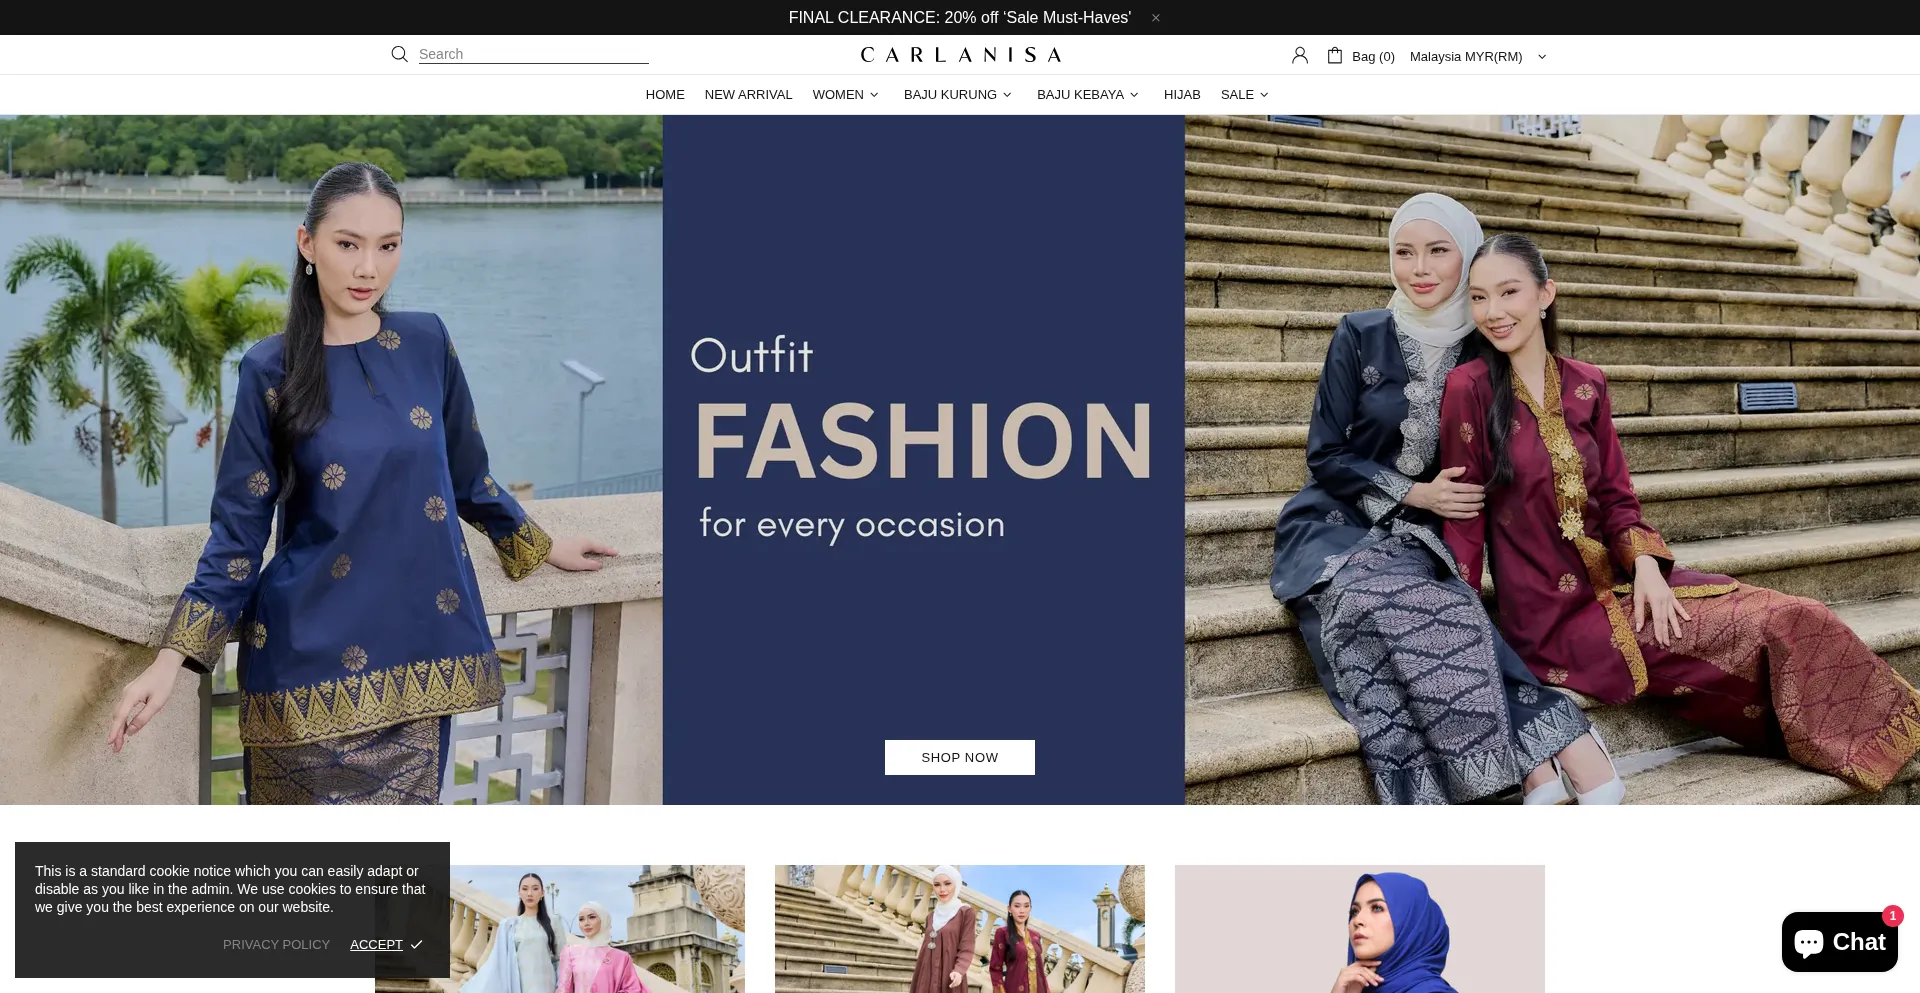1920x993 pixels.
Task: Open the Hijab category
Action: 1182,95
